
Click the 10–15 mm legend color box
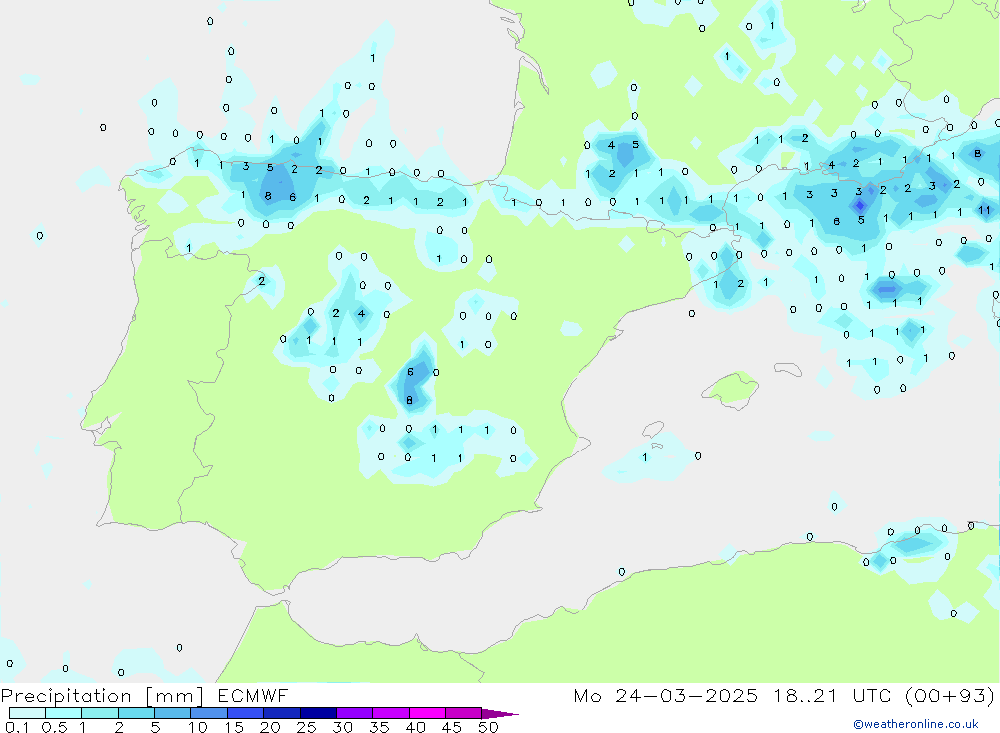click(209, 713)
